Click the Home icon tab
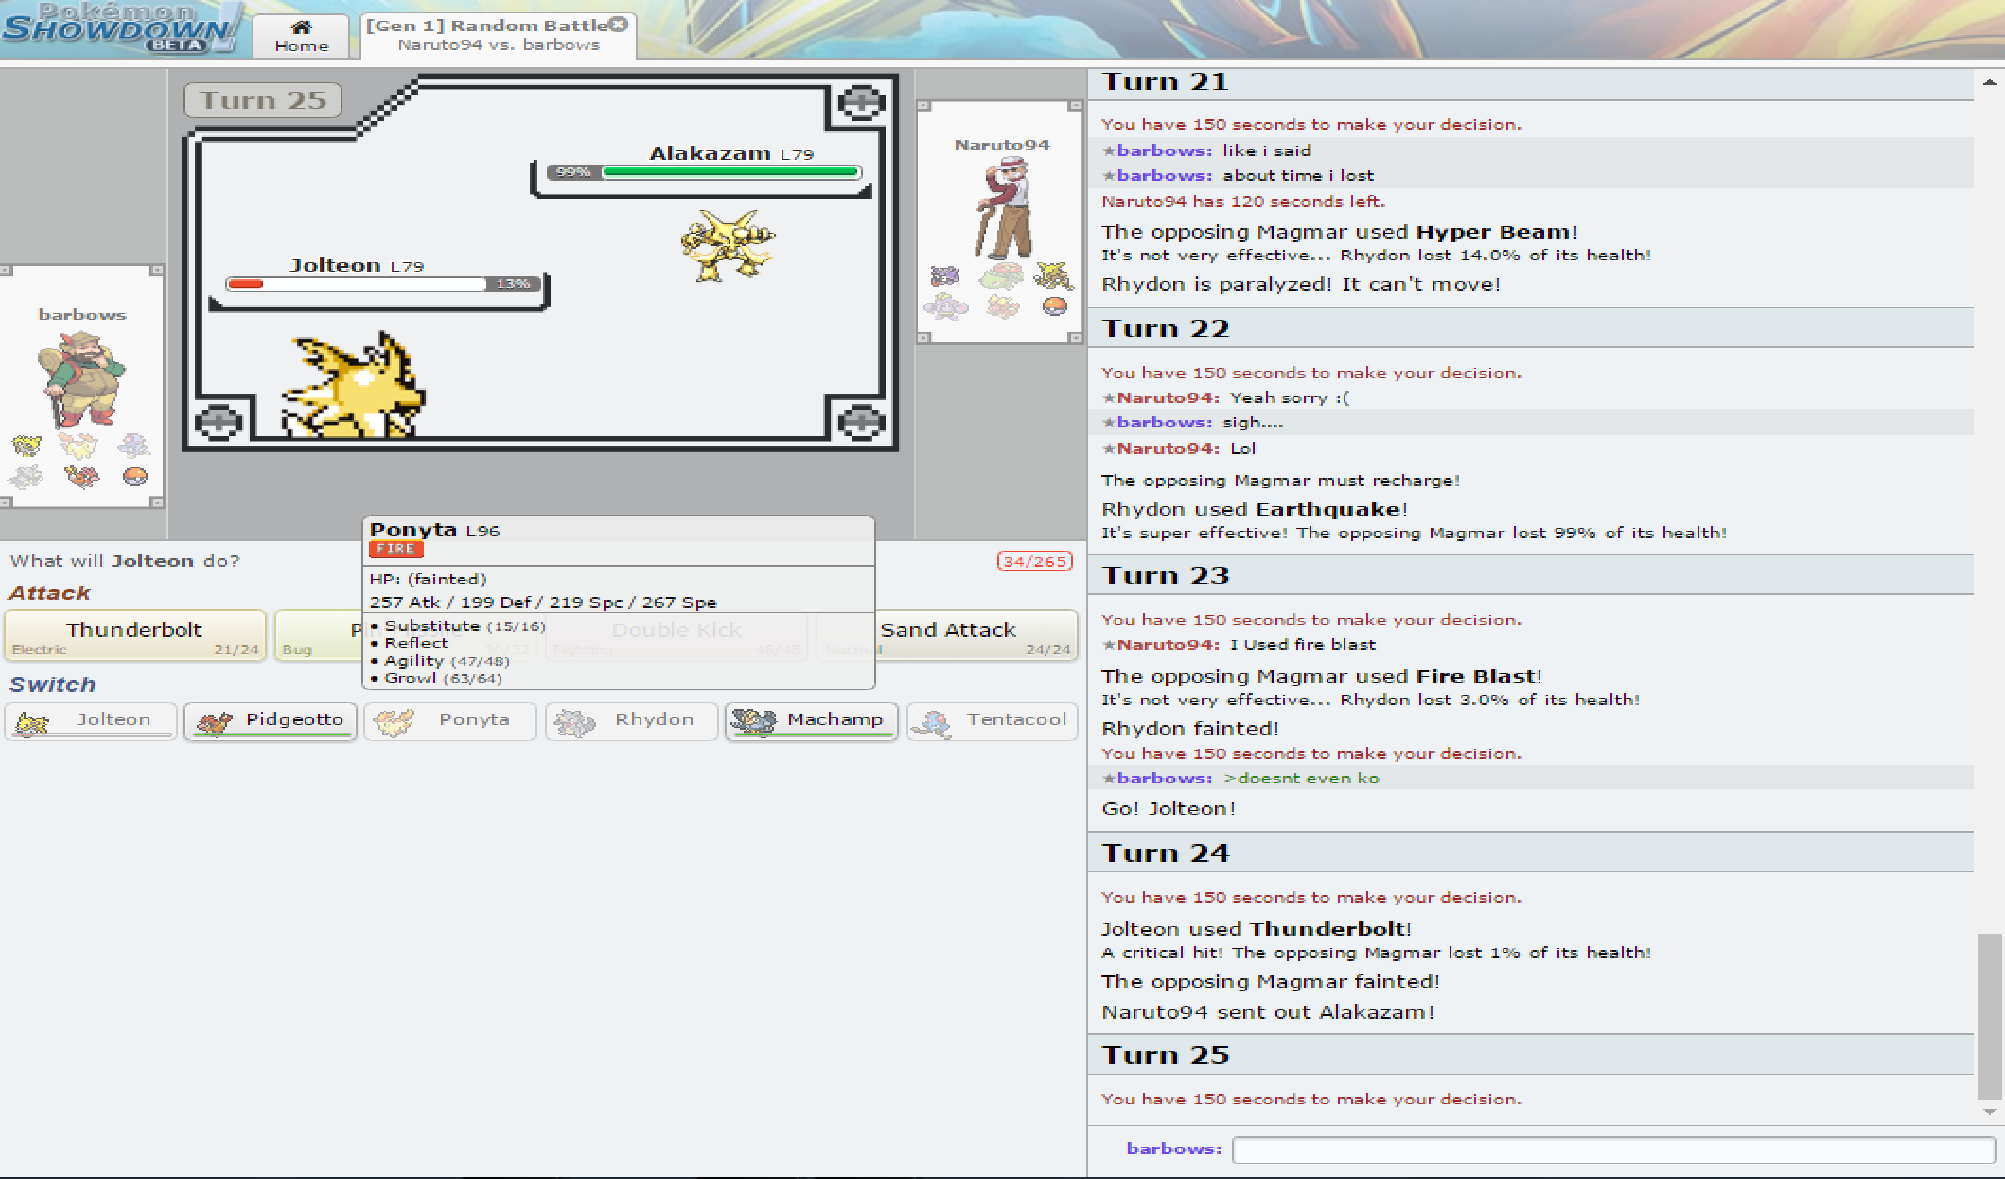This screenshot has height=1179, width=2005. pos(300,36)
